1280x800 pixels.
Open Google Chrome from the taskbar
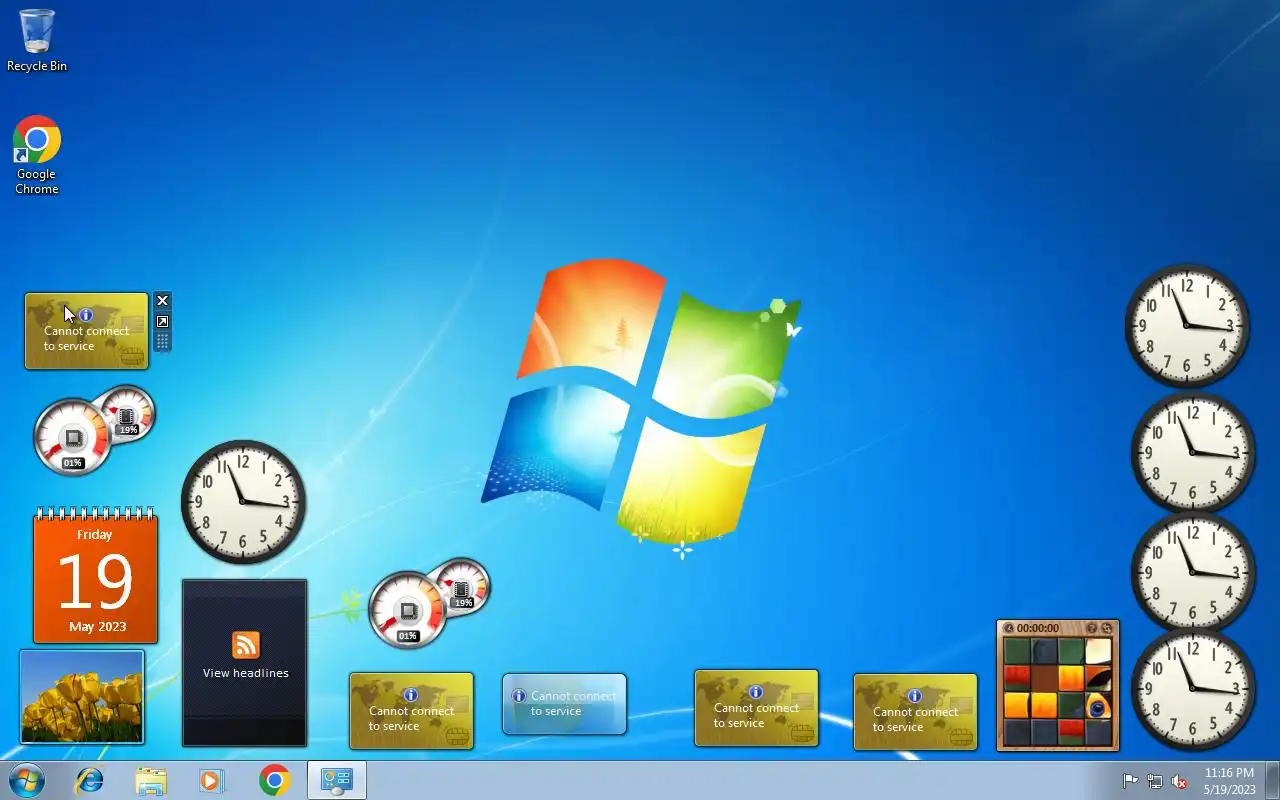(x=274, y=780)
